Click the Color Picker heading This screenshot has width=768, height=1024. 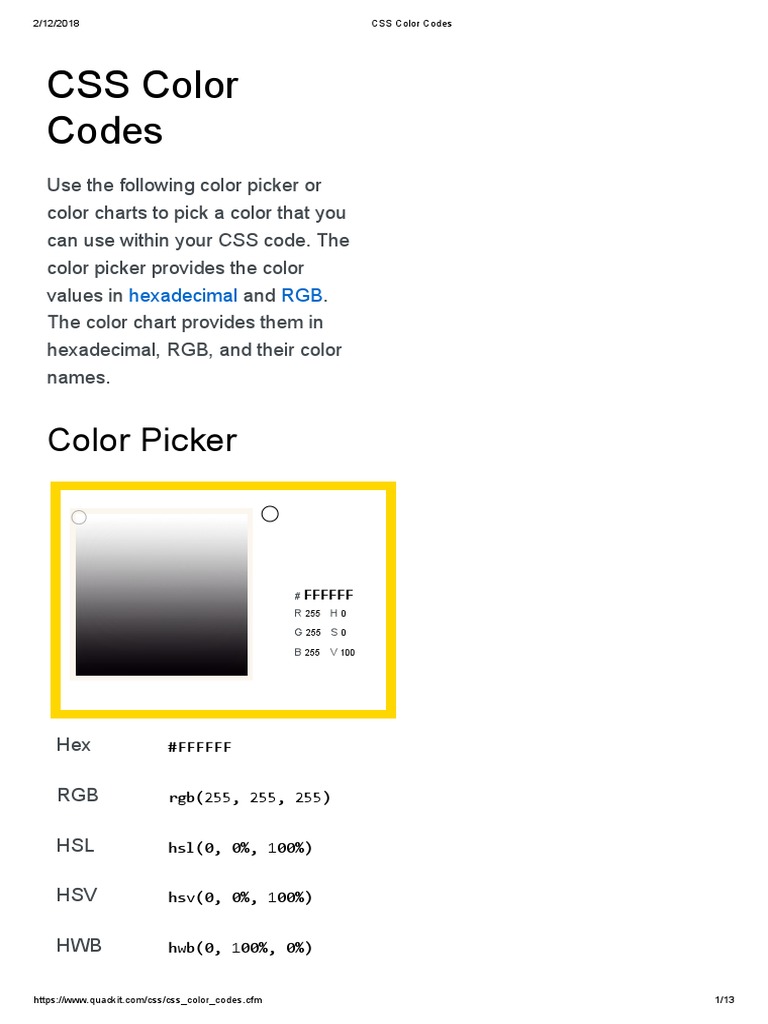click(142, 440)
